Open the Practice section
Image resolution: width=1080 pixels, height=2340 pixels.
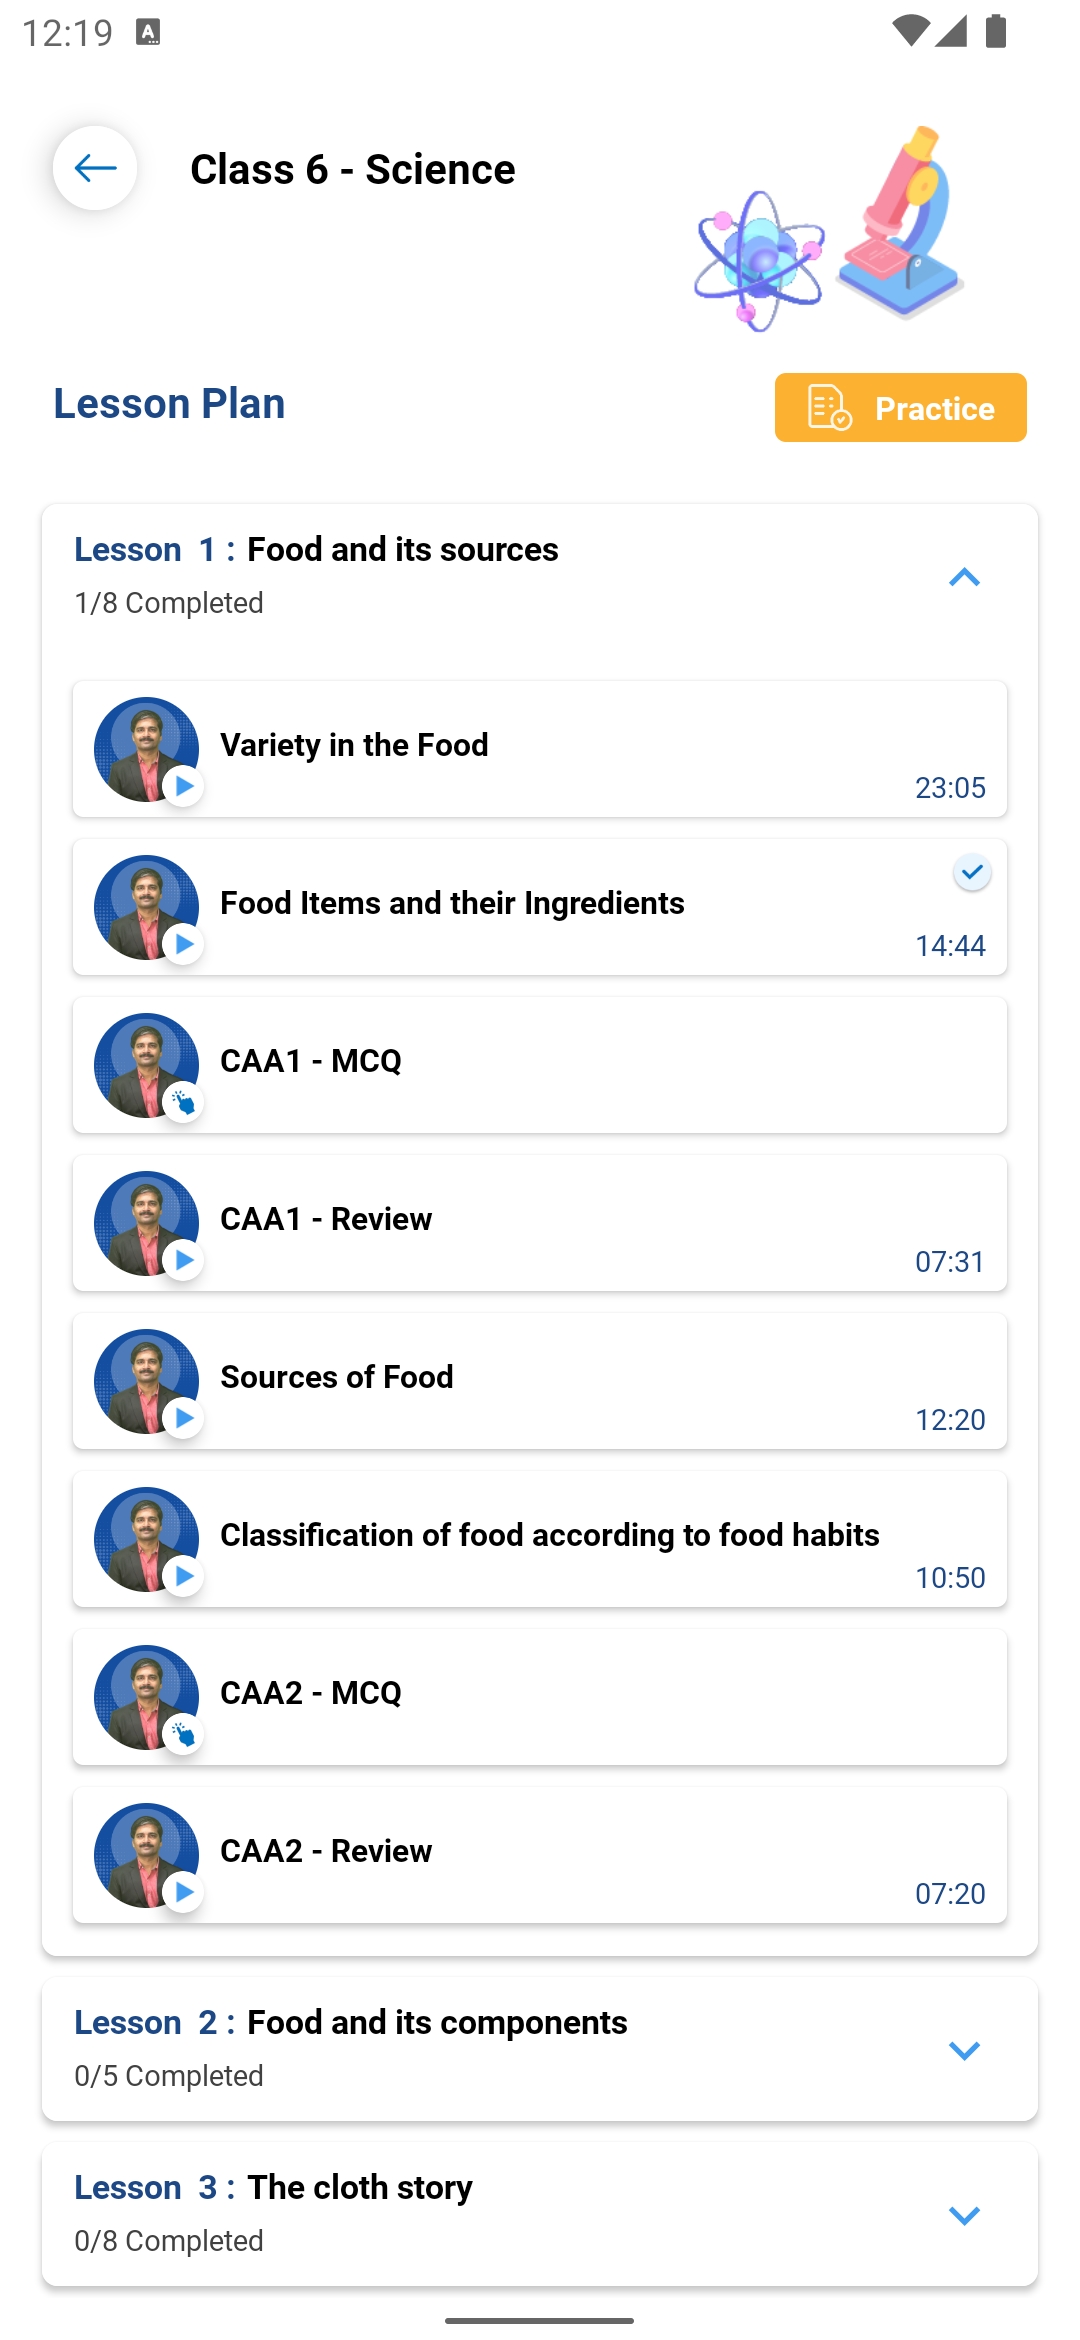point(900,408)
